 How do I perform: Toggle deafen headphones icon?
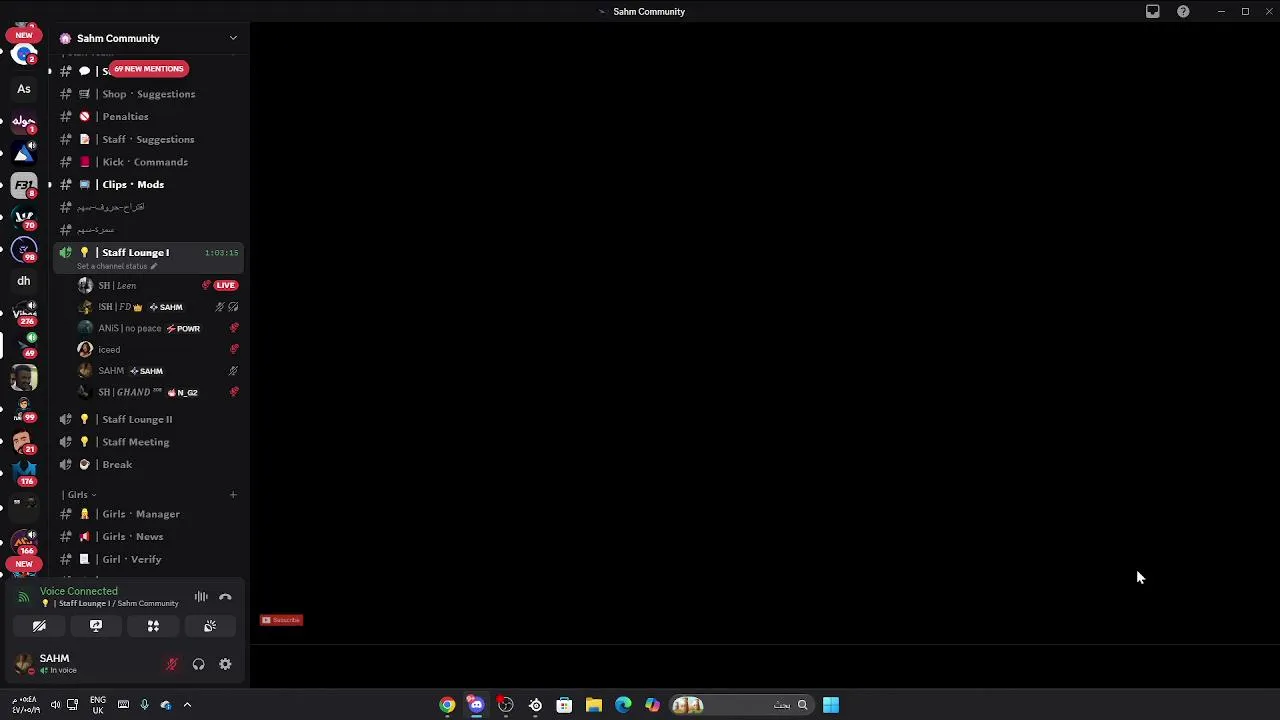pos(198,664)
